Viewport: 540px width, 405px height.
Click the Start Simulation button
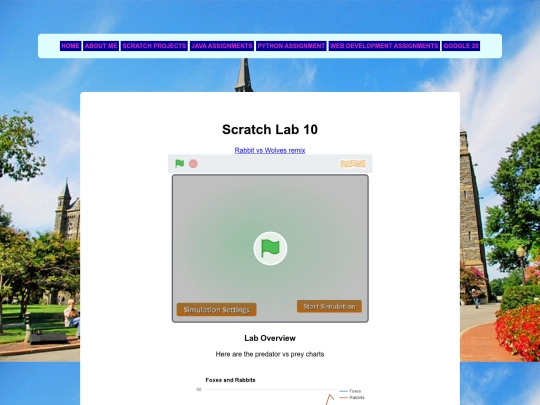tap(329, 306)
